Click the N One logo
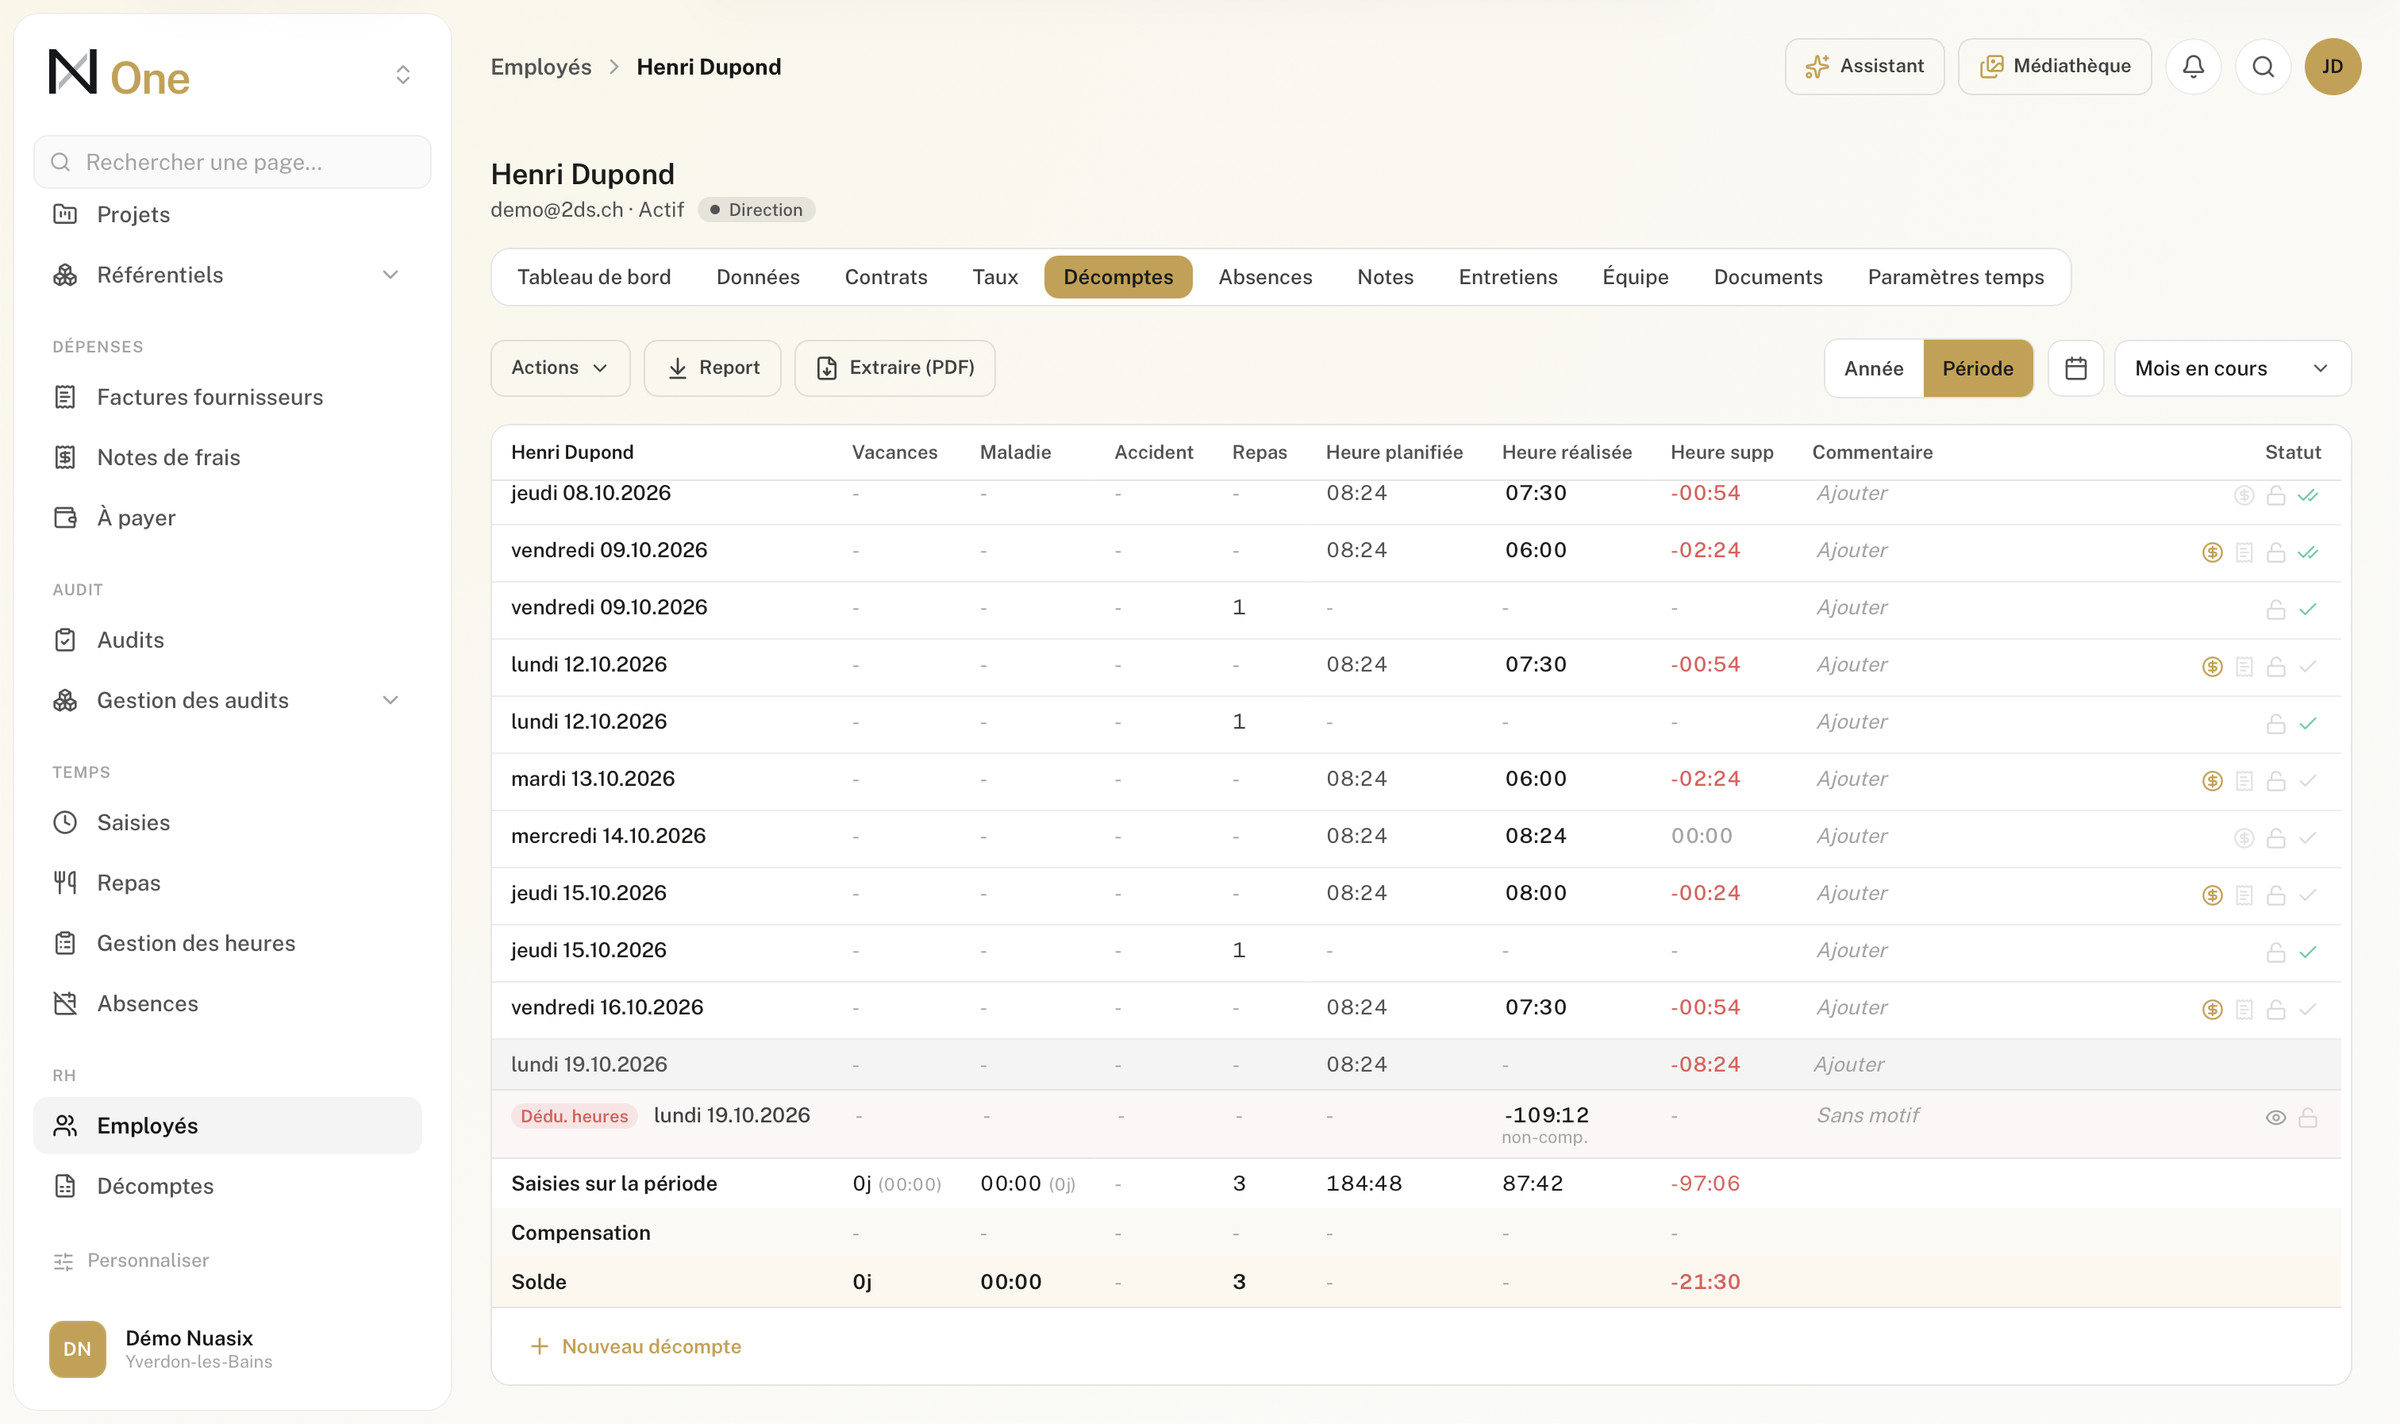Viewport: 2400px width, 1424px height. tap(119, 75)
